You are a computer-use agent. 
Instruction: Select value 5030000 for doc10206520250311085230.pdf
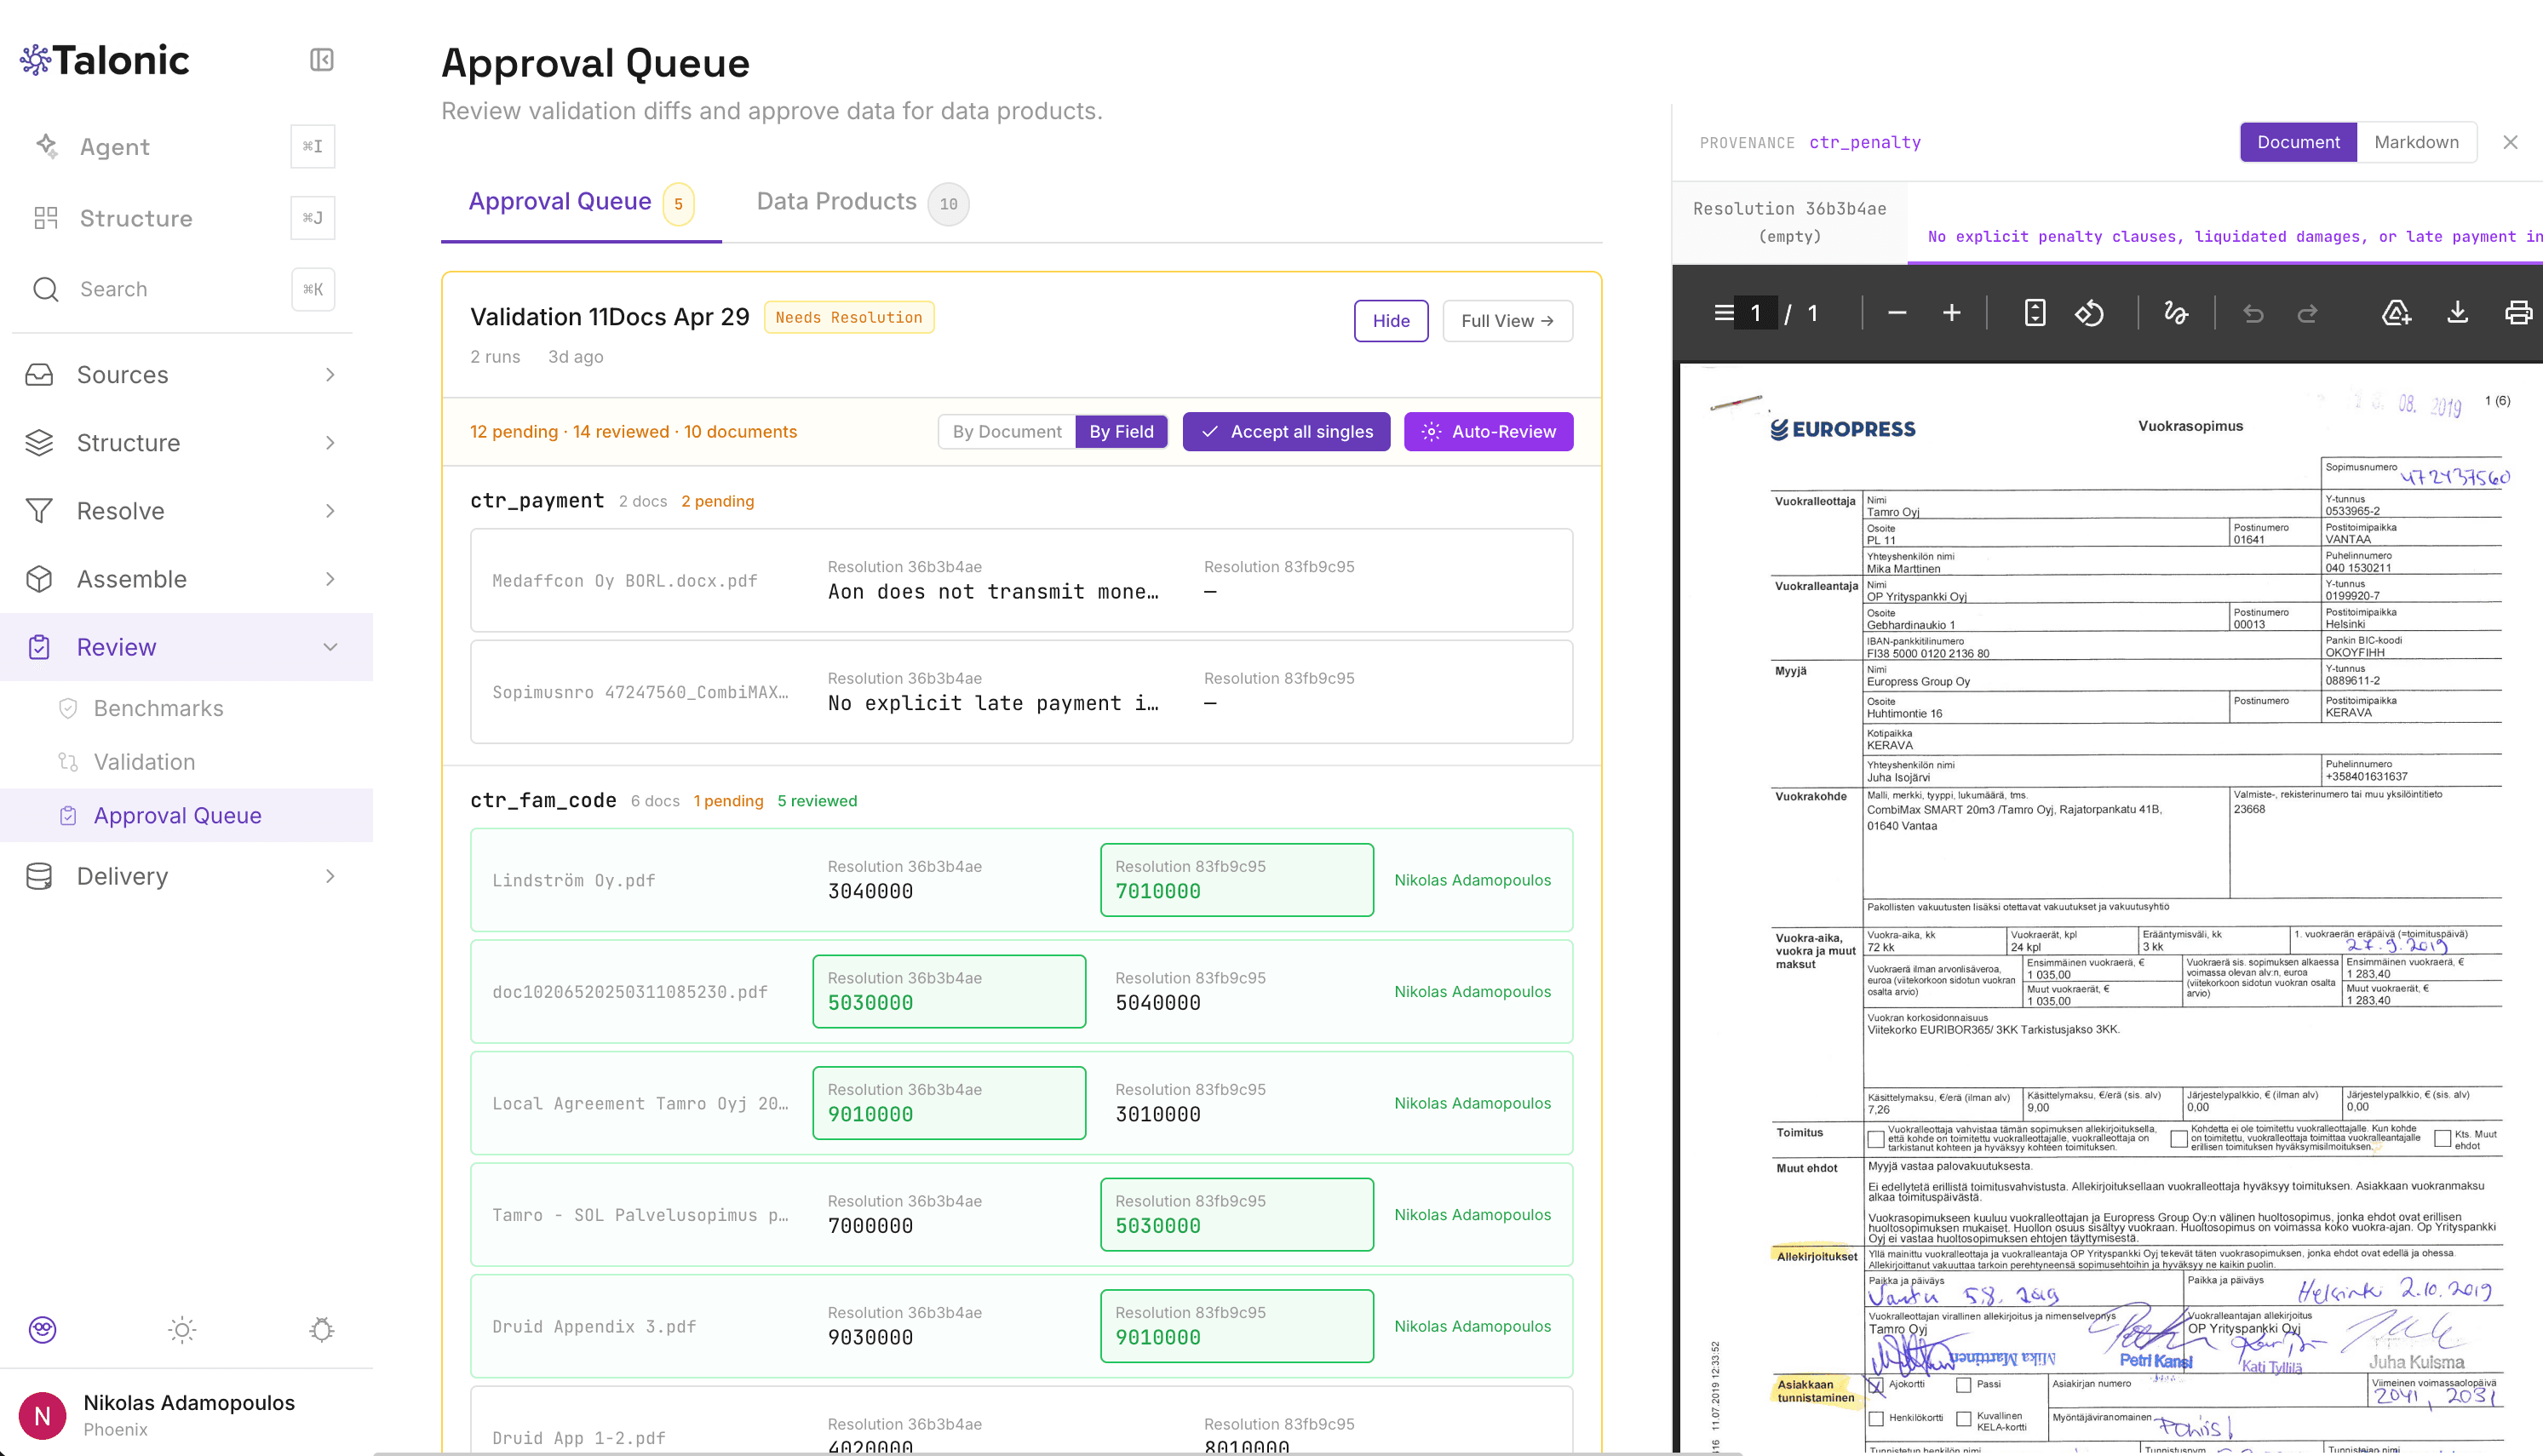[949, 991]
